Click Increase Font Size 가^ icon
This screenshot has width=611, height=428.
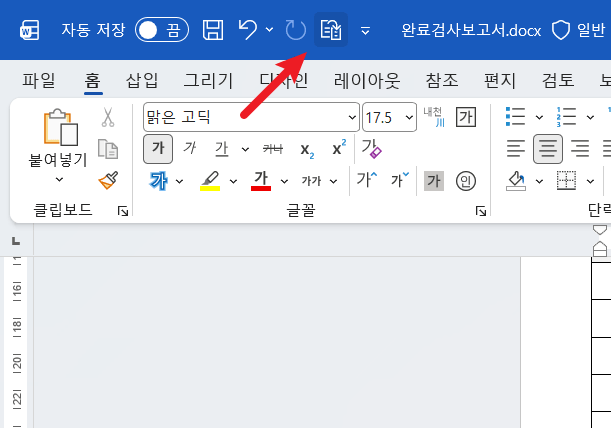pos(367,180)
